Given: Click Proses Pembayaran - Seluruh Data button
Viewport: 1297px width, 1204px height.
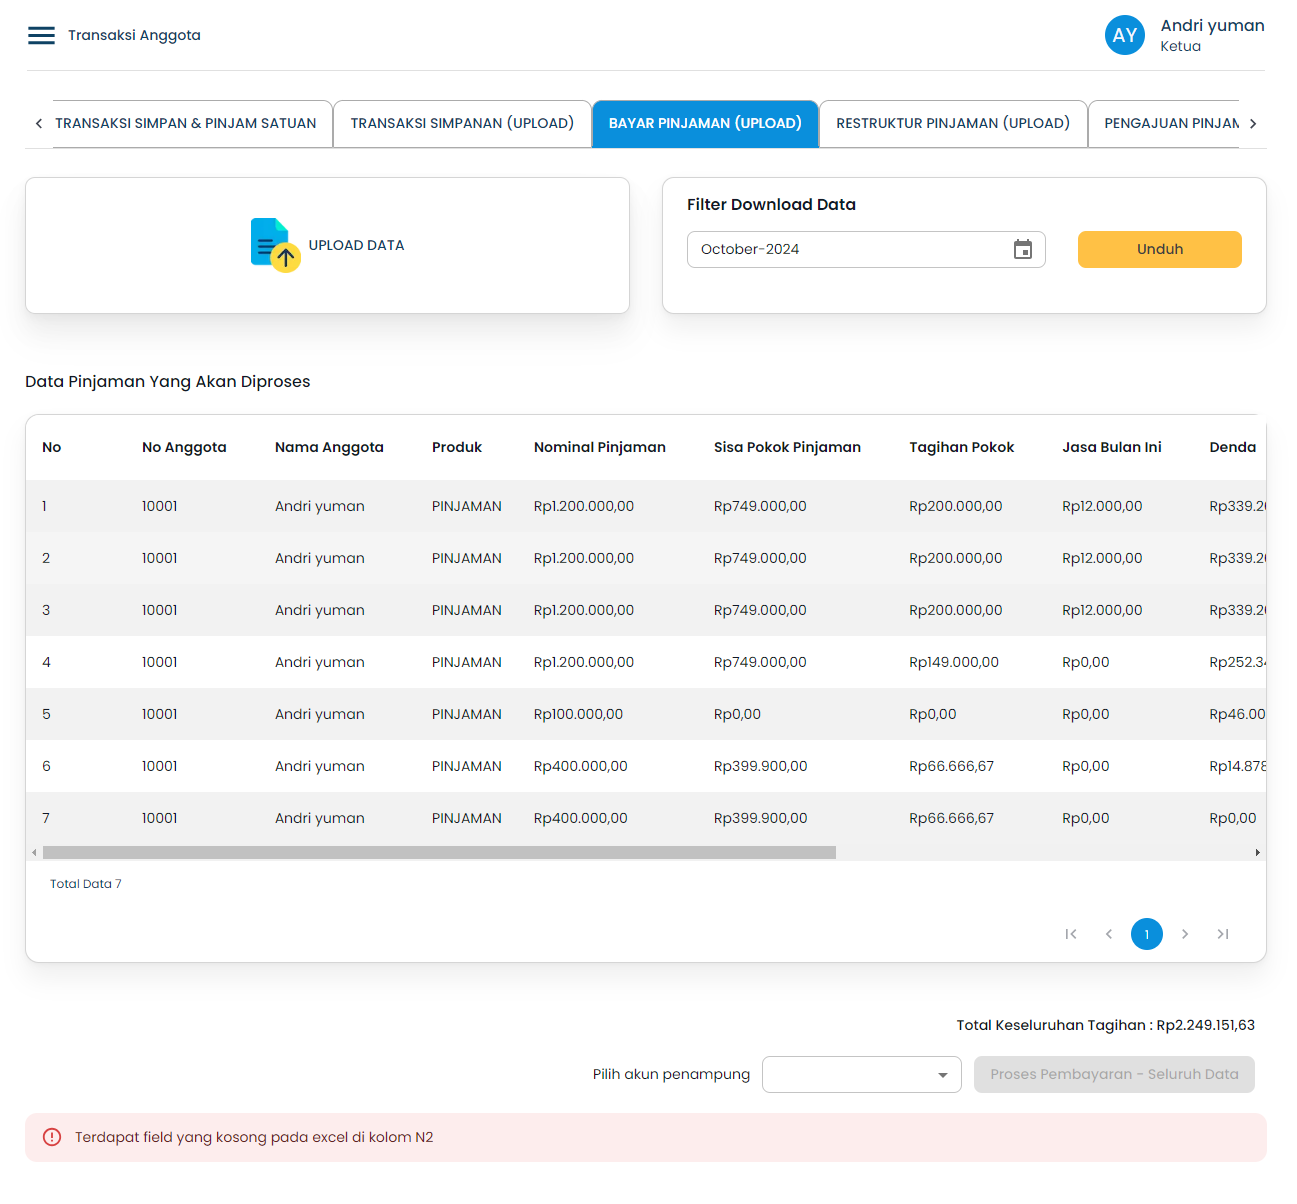Looking at the screenshot, I should click(x=1113, y=1075).
